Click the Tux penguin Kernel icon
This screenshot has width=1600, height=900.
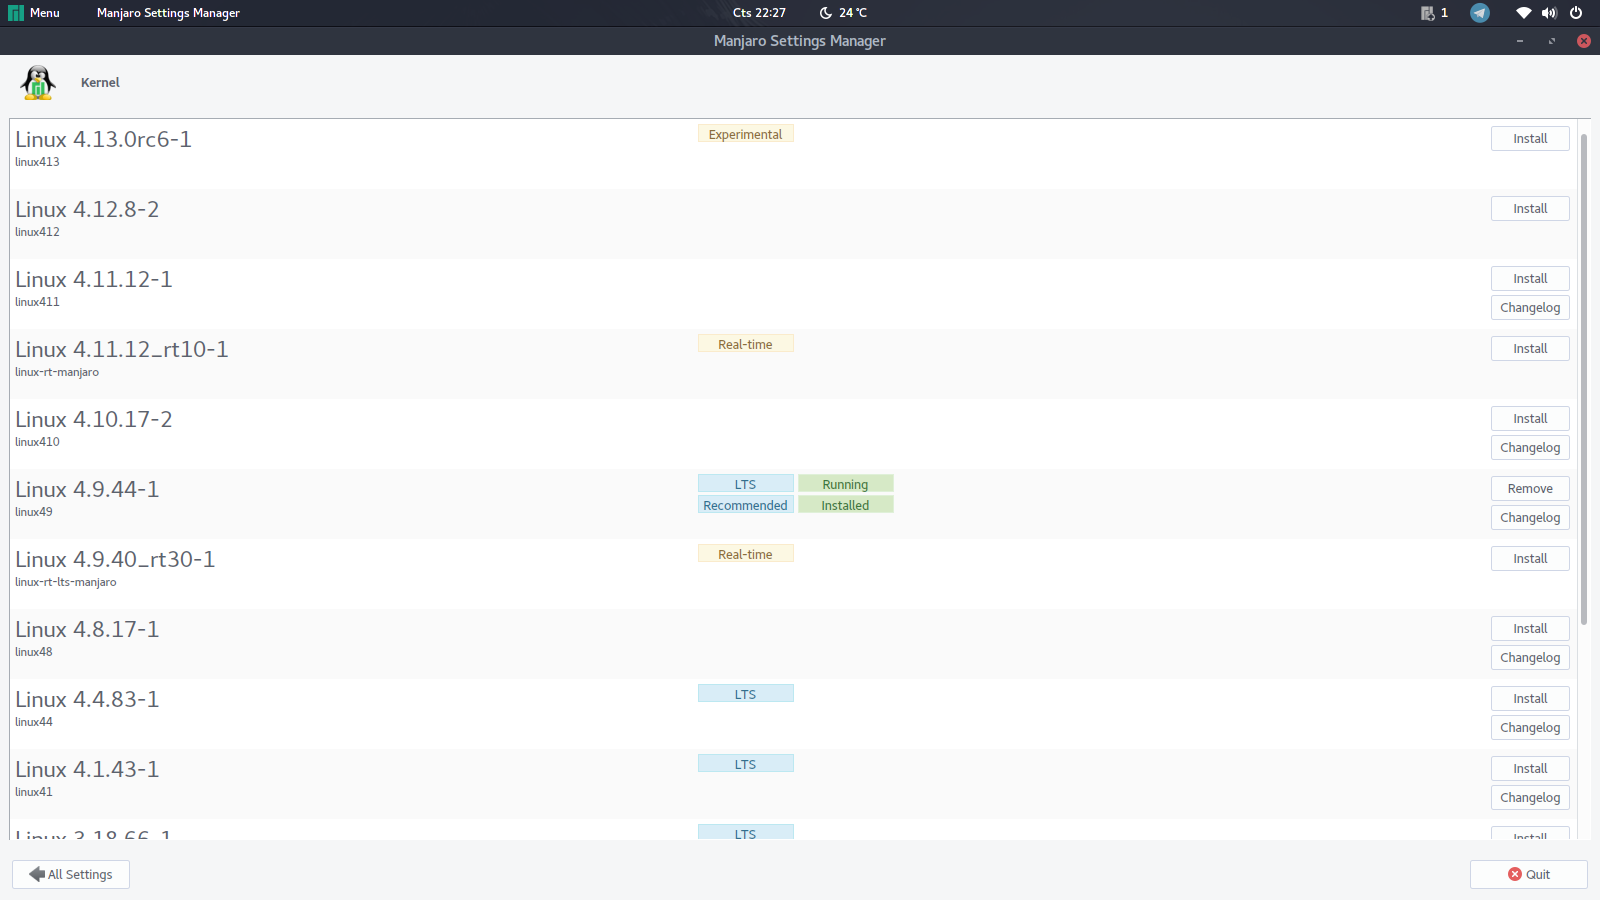[x=38, y=83]
